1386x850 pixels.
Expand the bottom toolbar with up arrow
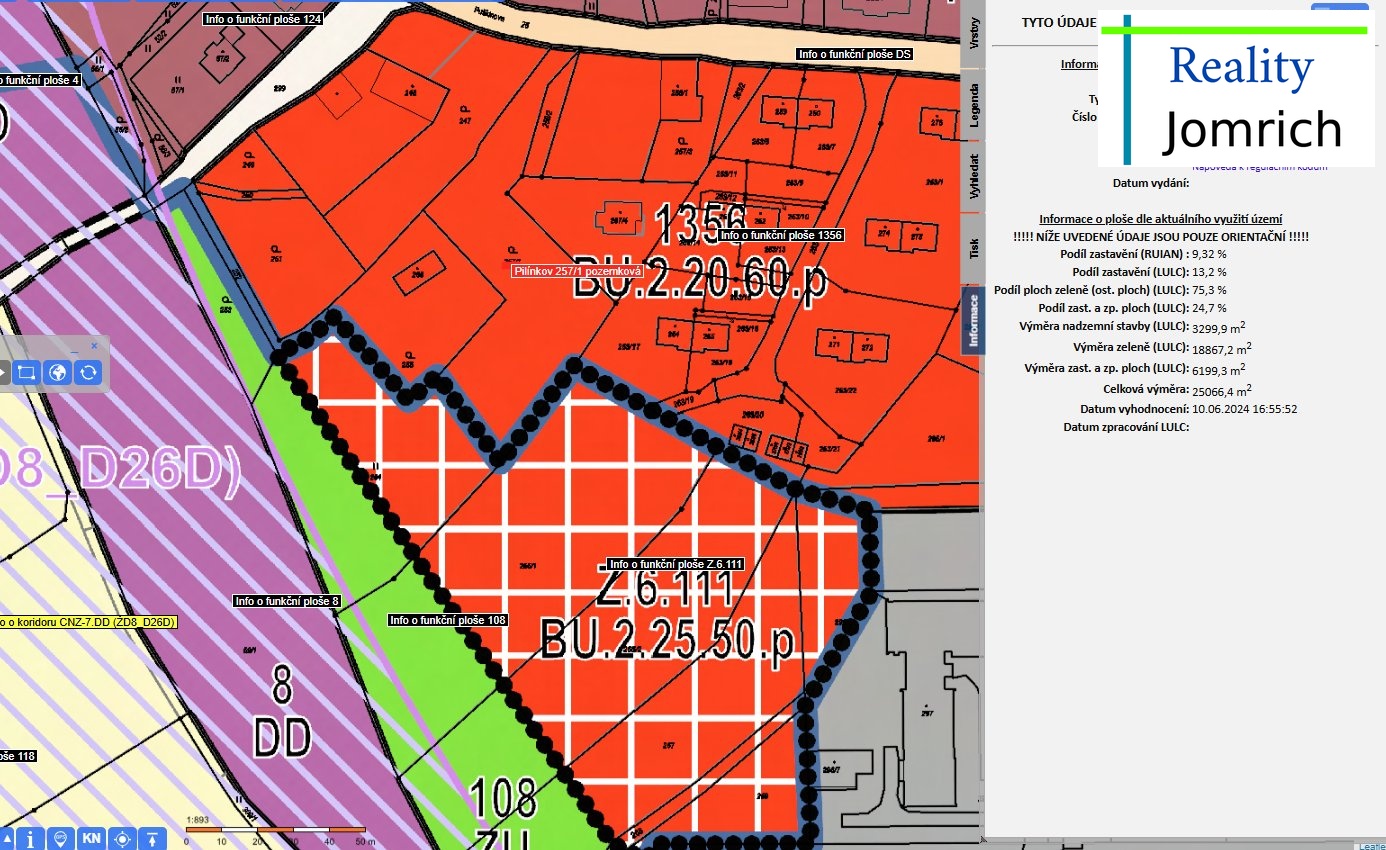[x=6, y=838]
